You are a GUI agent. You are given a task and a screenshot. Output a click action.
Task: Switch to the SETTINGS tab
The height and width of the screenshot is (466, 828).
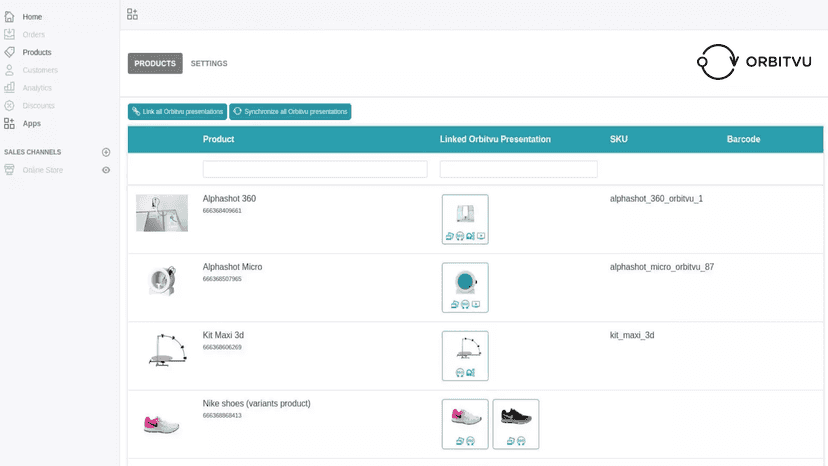click(209, 63)
